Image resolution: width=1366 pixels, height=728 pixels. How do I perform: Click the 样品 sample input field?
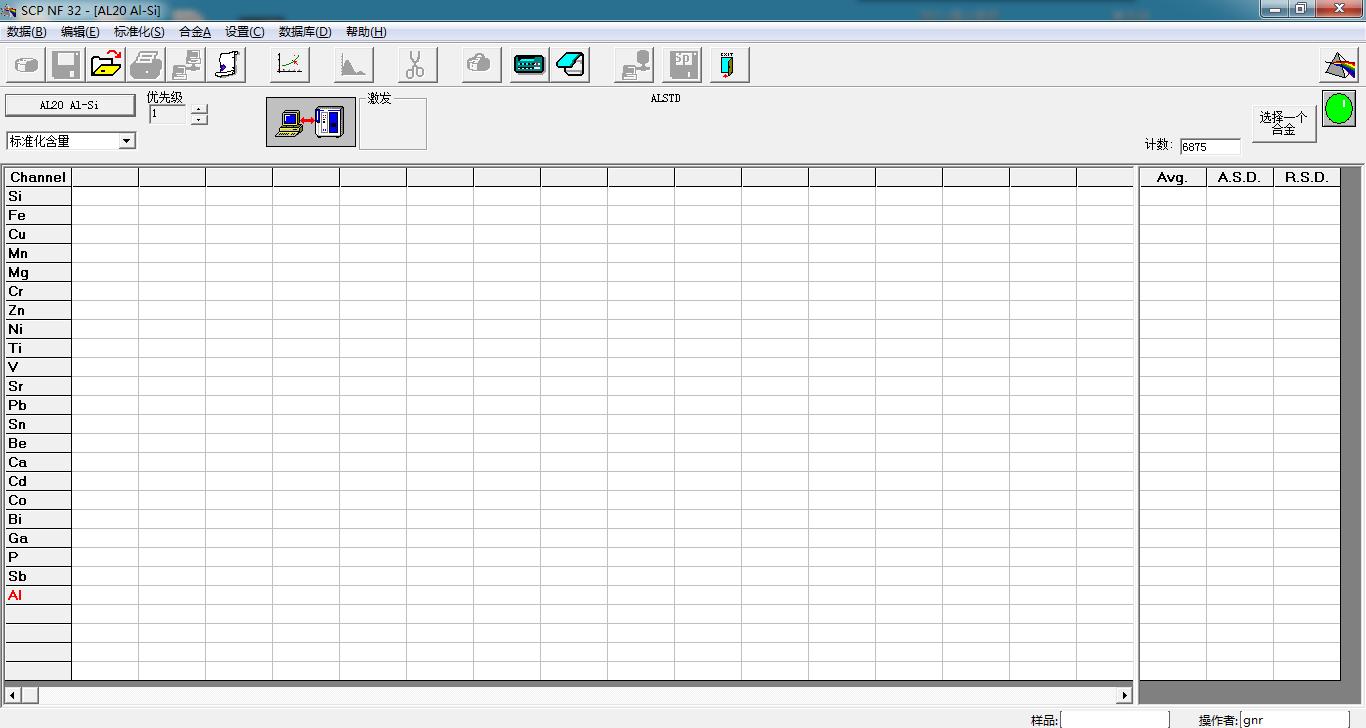click(x=1114, y=720)
